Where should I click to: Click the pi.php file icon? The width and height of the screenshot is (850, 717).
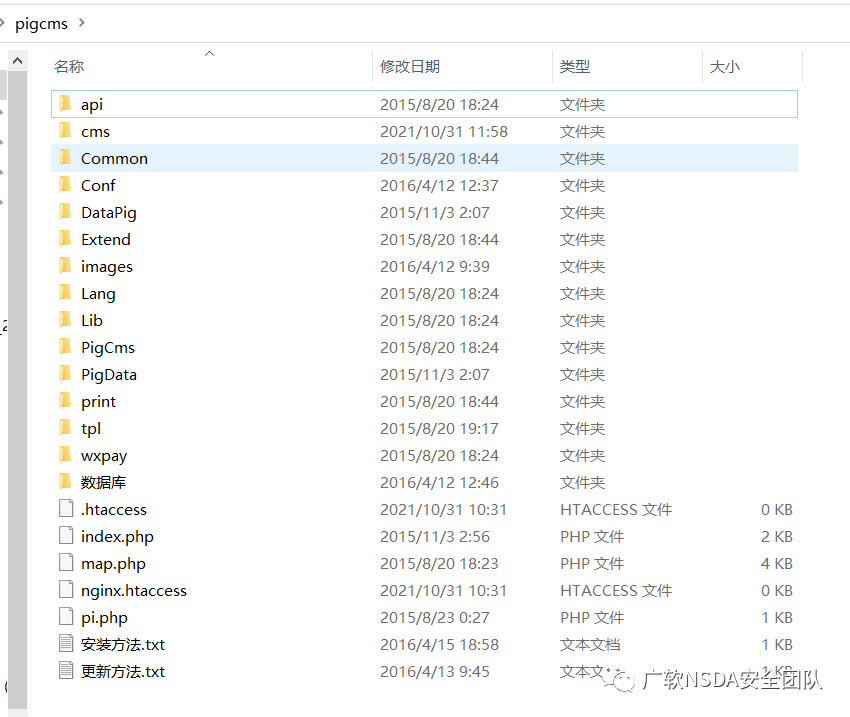point(66,616)
